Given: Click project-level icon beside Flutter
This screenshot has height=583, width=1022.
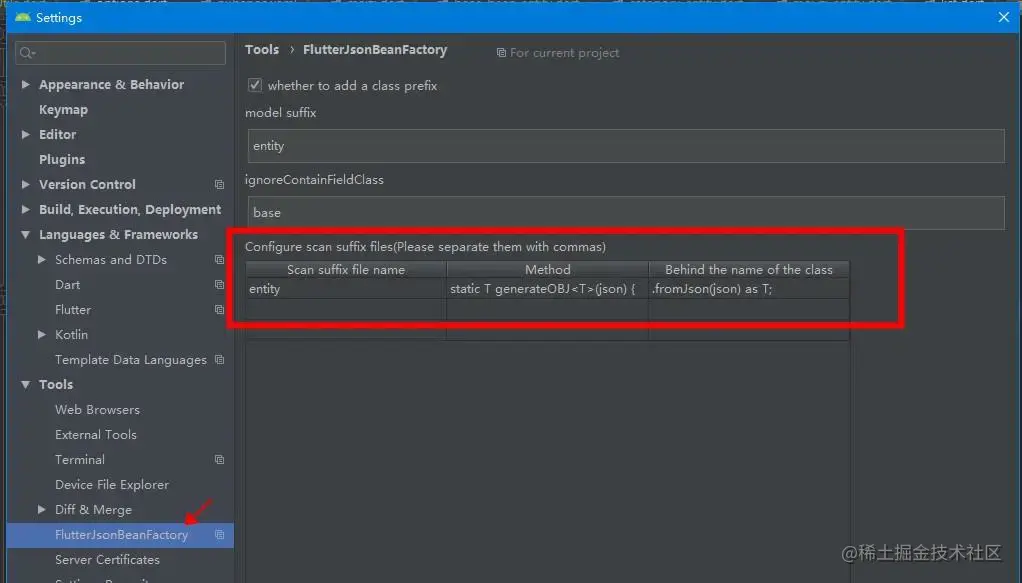Looking at the screenshot, I should click(x=220, y=310).
